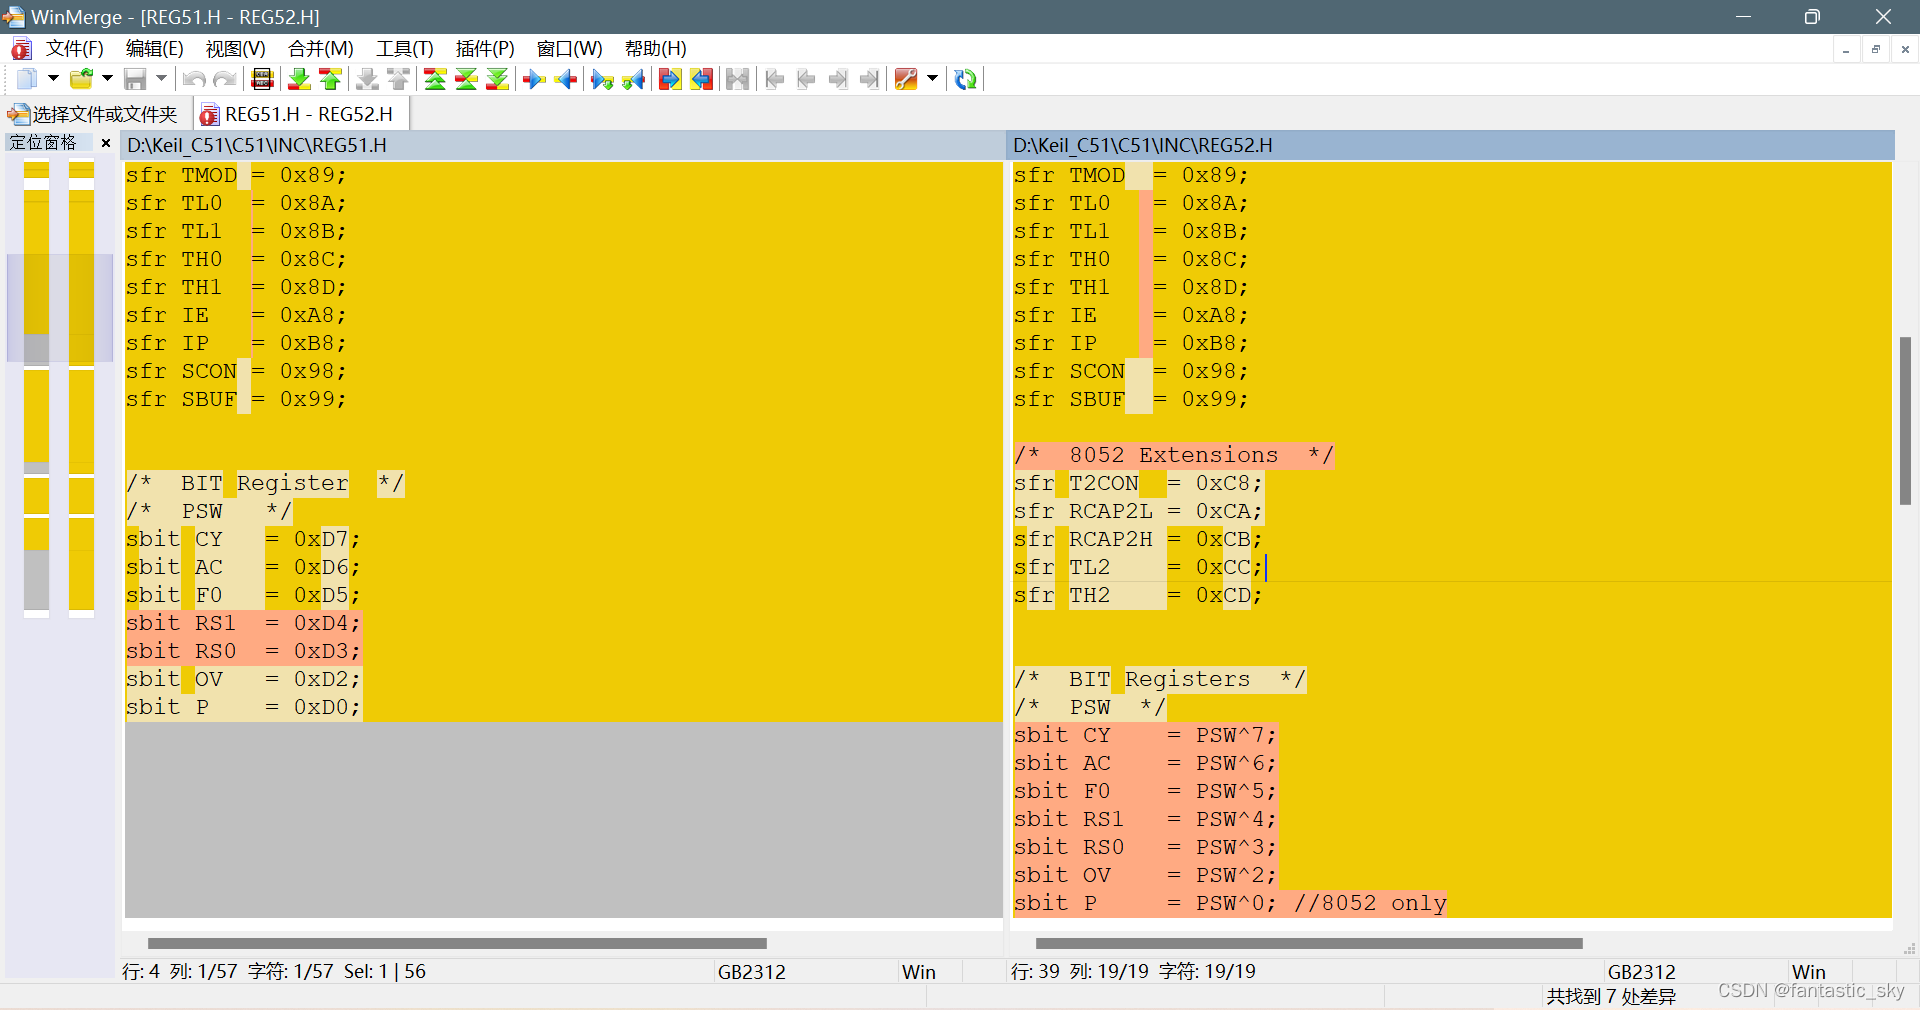Copy right and advance to next
This screenshot has width=1920, height=1010.
602,79
